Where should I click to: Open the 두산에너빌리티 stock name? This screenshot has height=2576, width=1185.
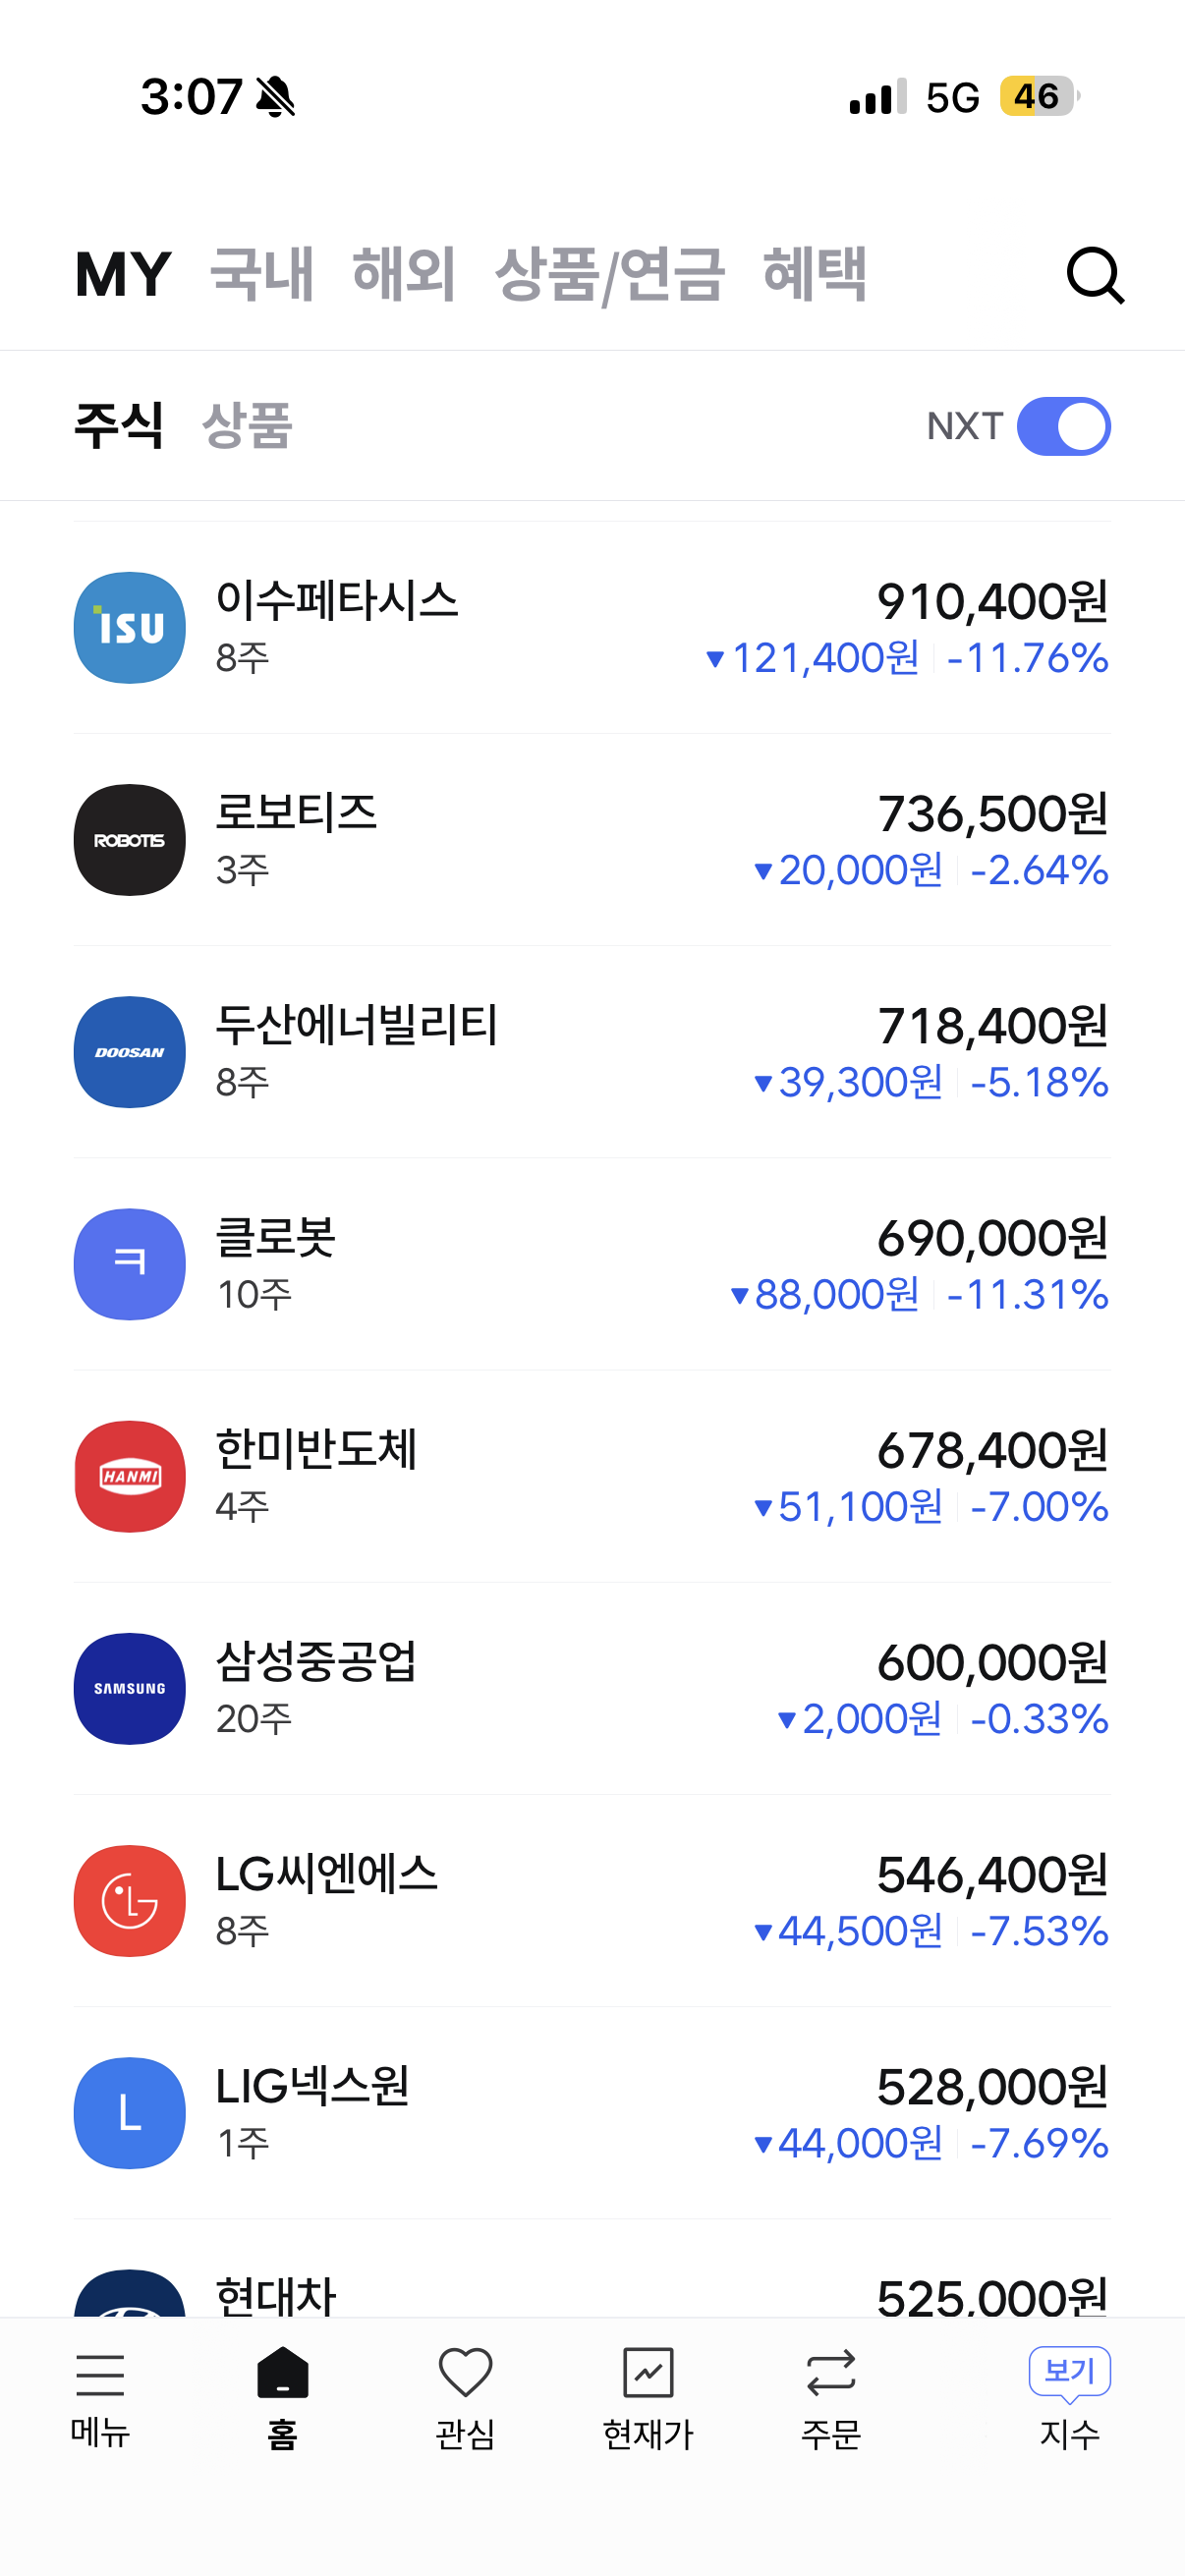pyautogui.click(x=357, y=1026)
